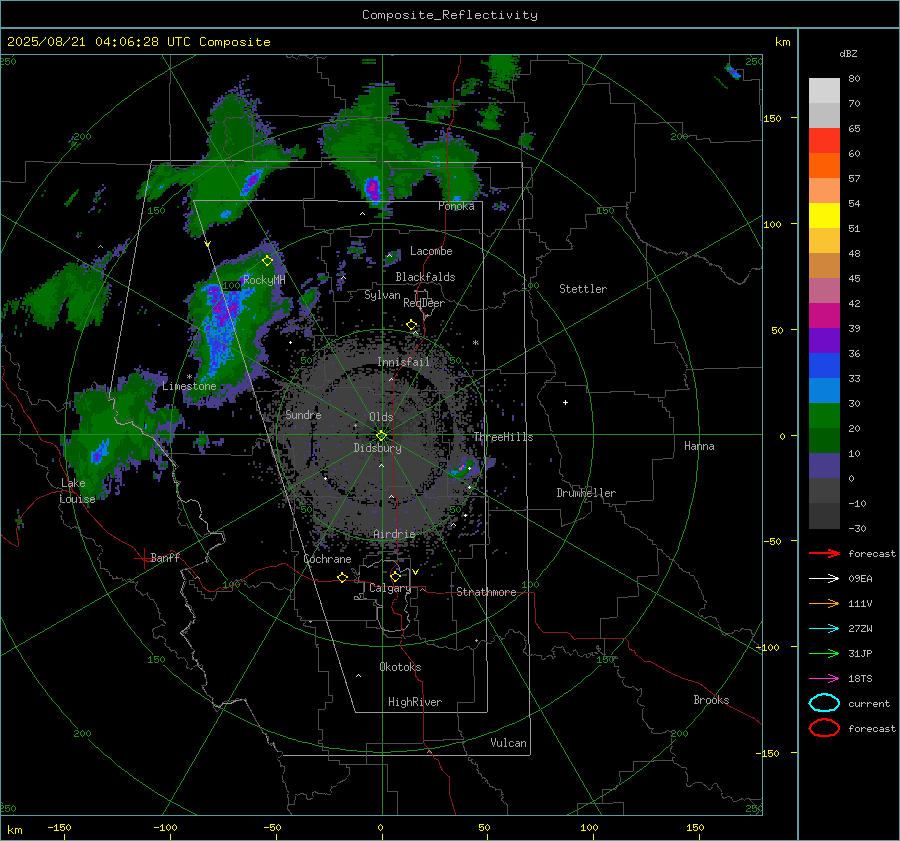Click the magenta swatch in dBZ scale
The height and width of the screenshot is (841, 900).
[824, 316]
